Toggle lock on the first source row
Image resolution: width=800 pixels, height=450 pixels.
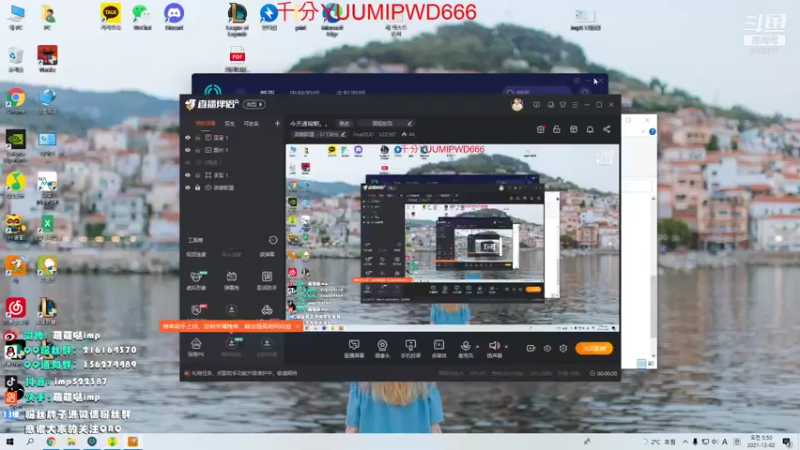197,138
